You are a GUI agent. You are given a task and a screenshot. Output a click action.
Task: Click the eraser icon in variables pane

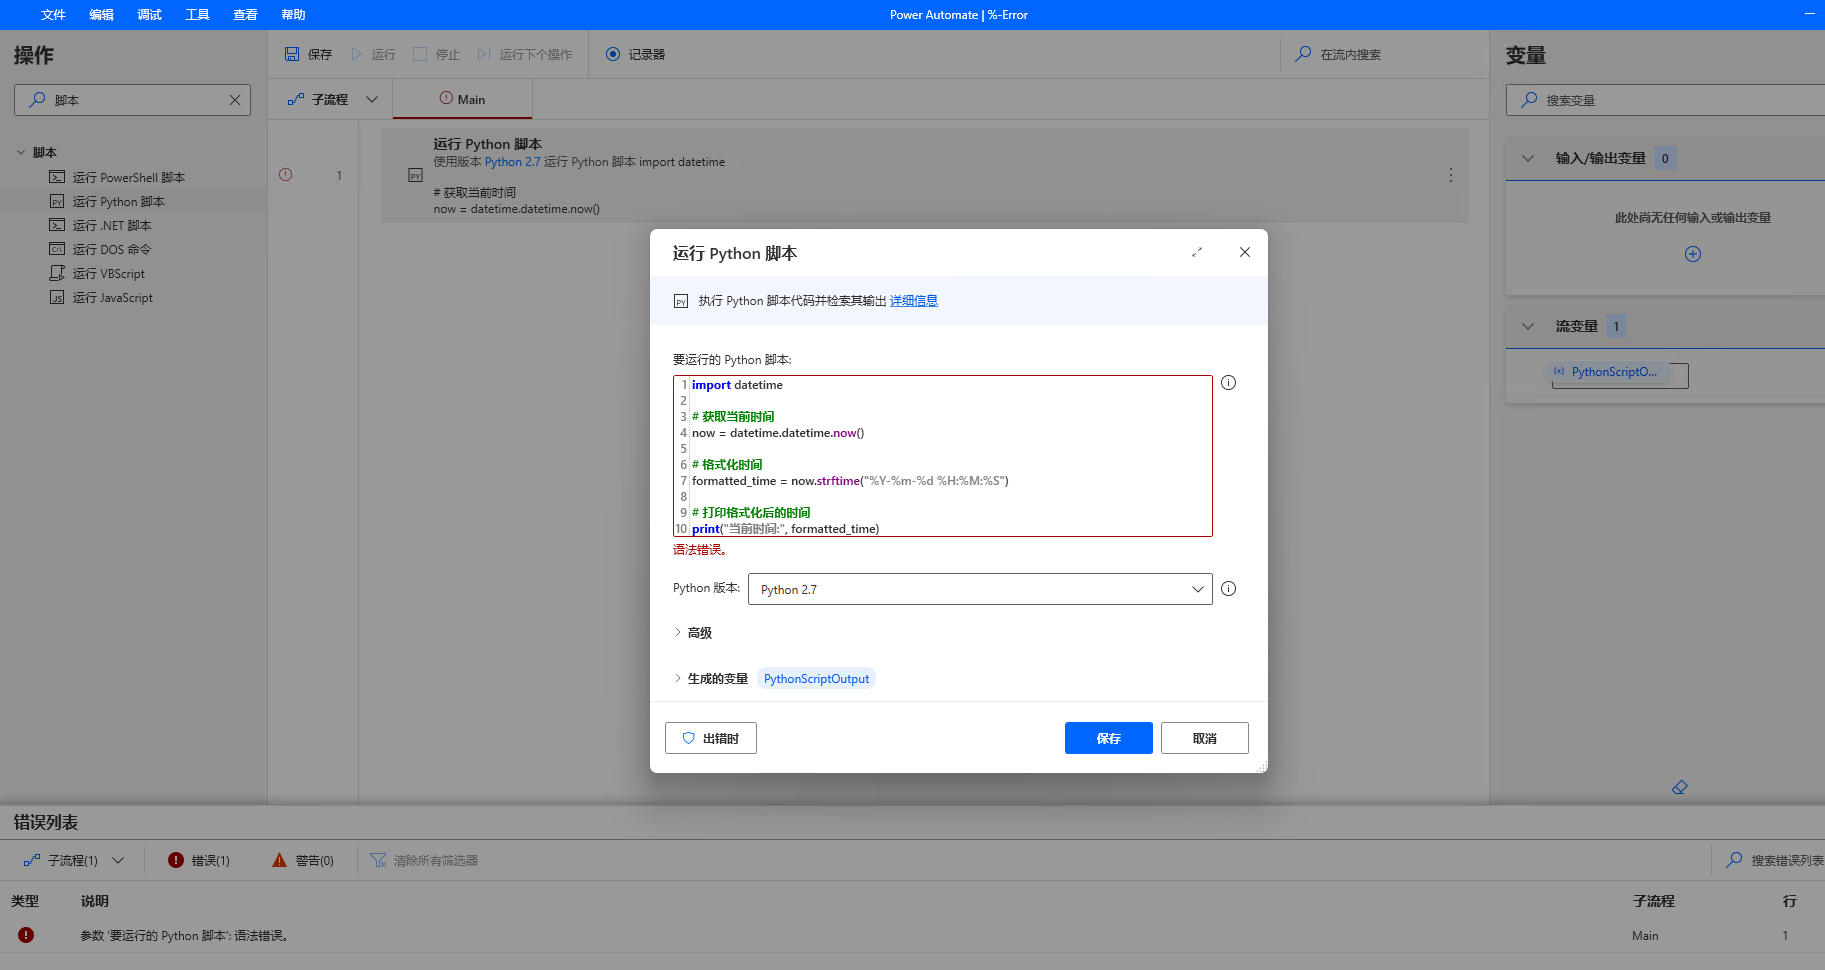pos(1680,788)
